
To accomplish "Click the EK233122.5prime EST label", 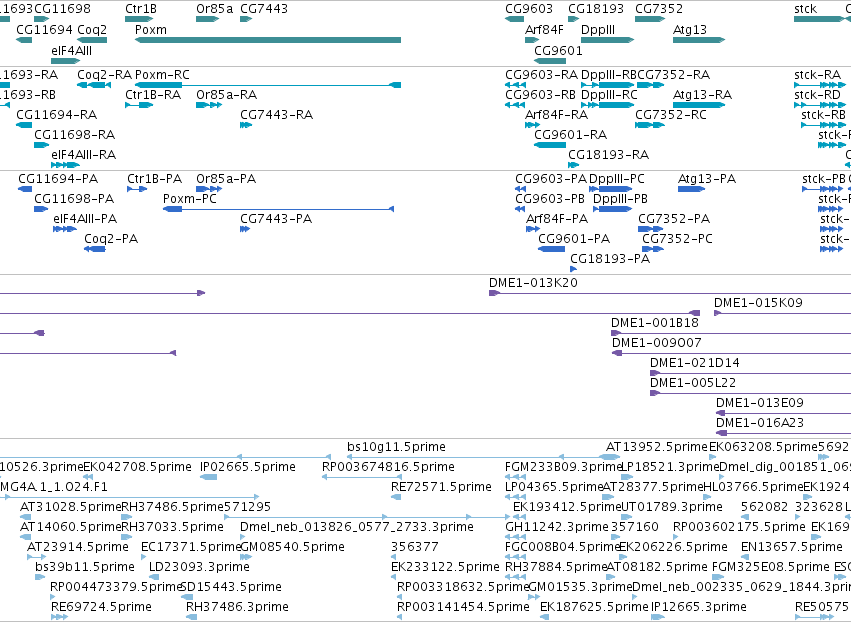I will (x=445, y=567).
